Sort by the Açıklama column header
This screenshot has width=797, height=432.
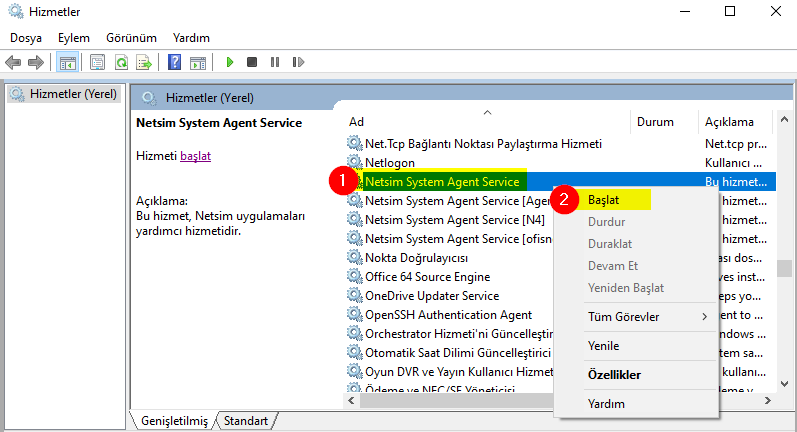point(737,121)
